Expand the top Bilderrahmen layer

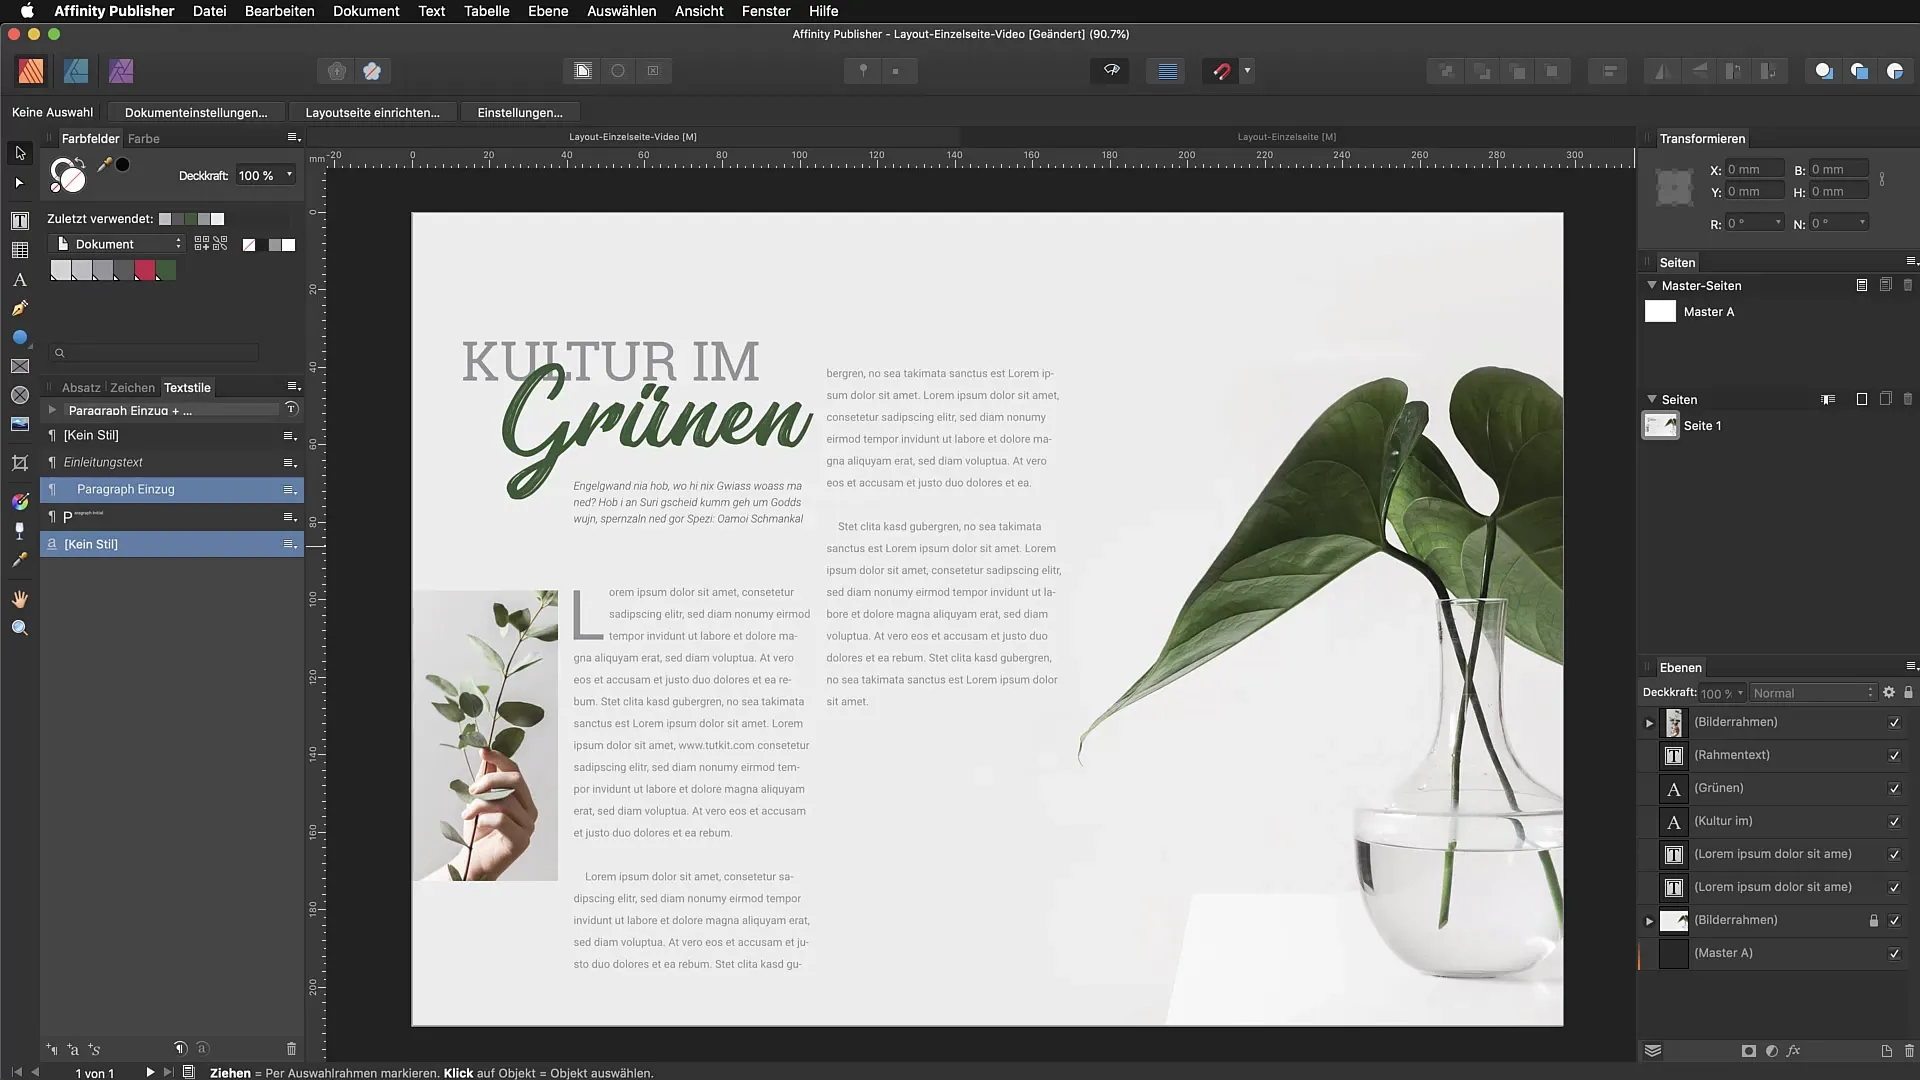(x=1650, y=722)
